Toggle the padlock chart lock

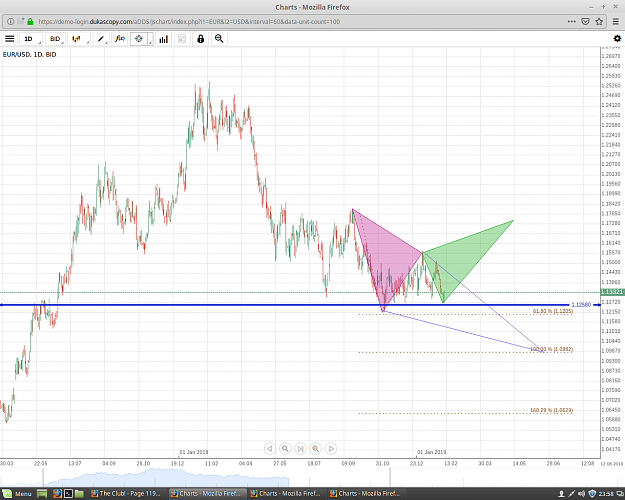pyautogui.click(x=200, y=39)
